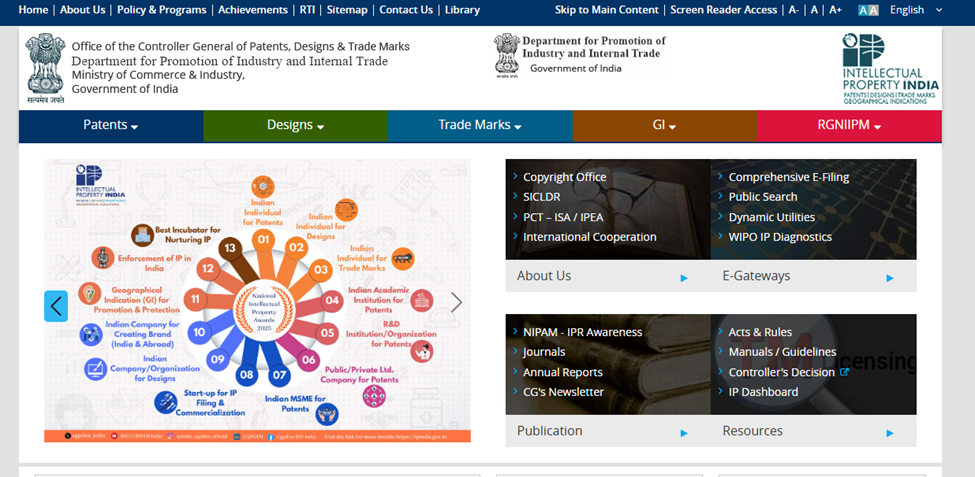Click the arrow icon next to E-Gateways
The width and height of the screenshot is (975, 477).
tap(889, 277)
